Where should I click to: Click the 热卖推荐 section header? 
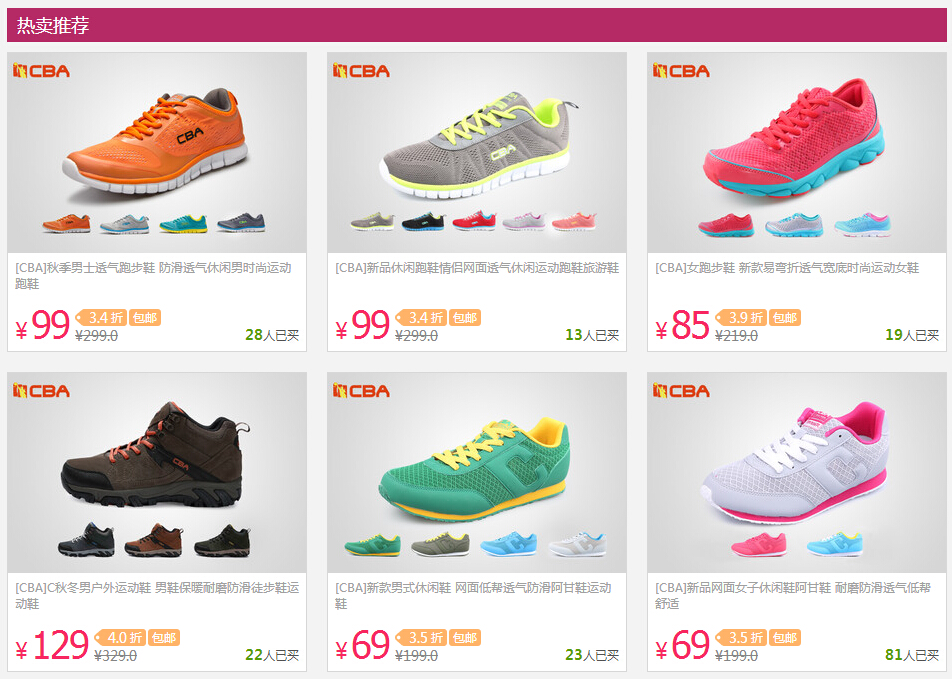click(53, 26)
